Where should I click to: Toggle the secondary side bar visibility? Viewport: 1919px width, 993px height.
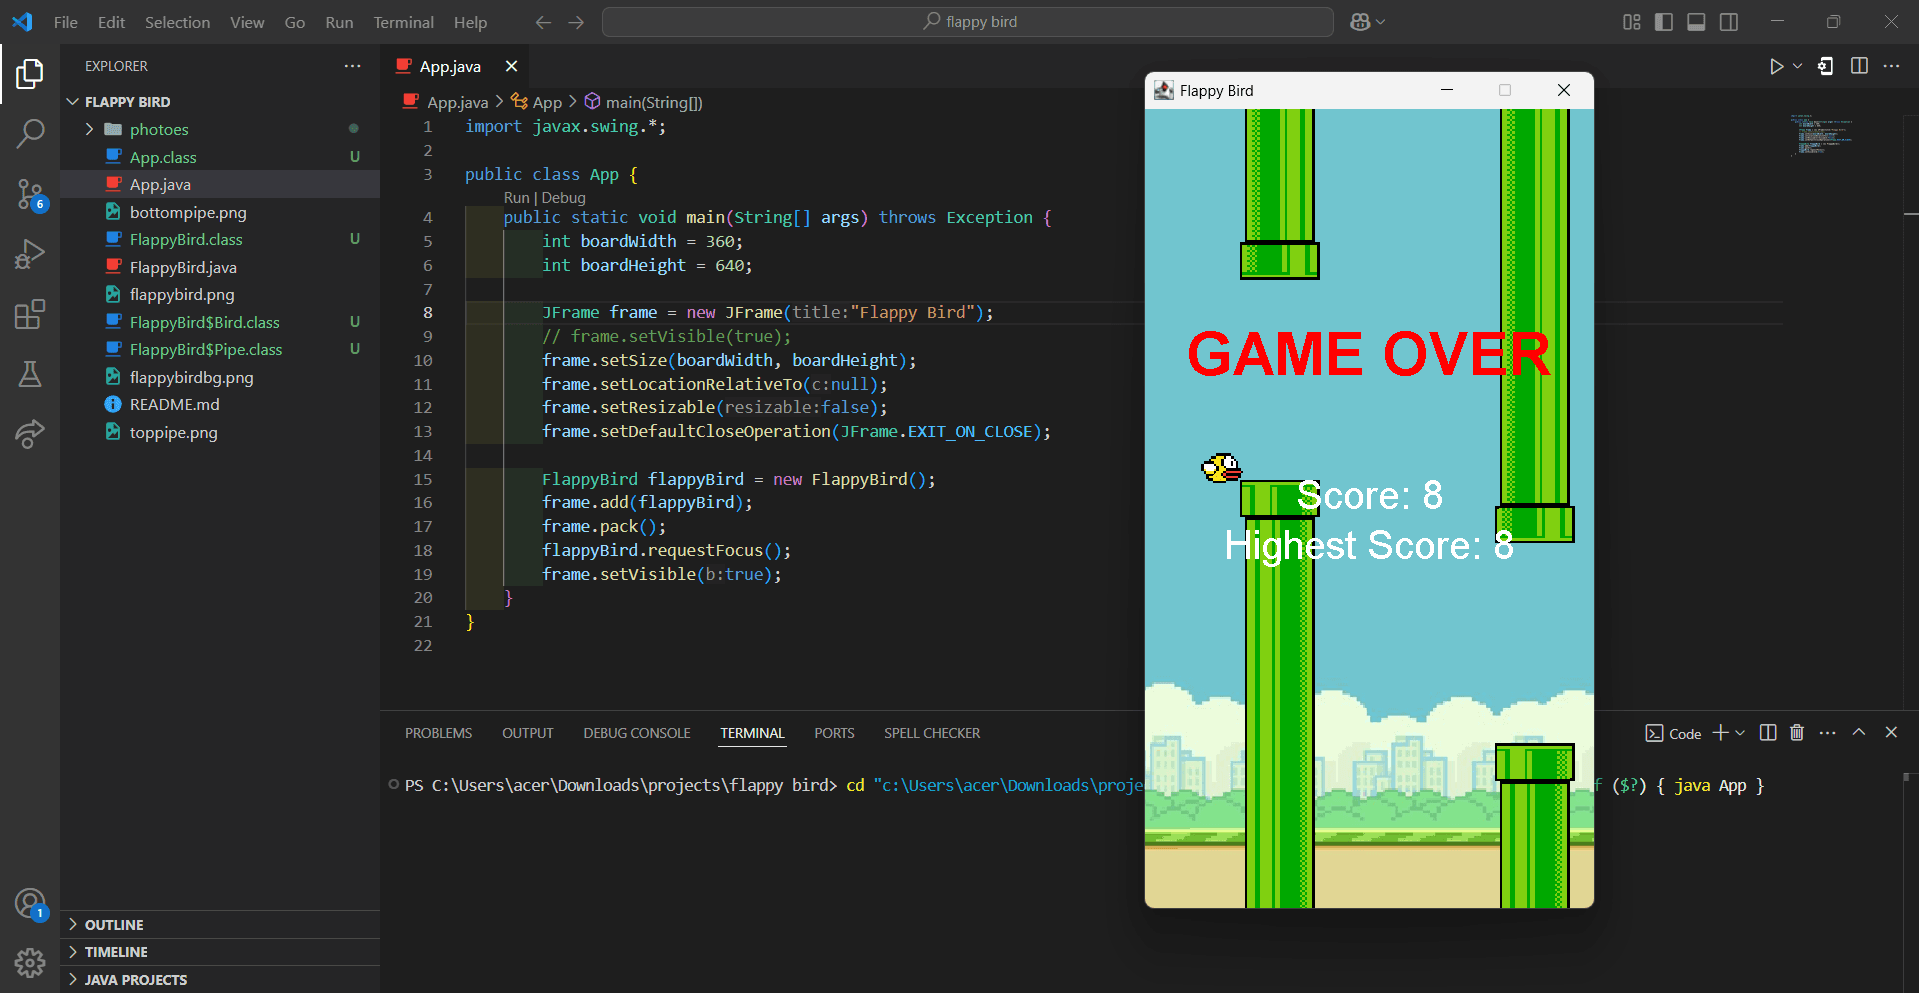click(1729, 22)
